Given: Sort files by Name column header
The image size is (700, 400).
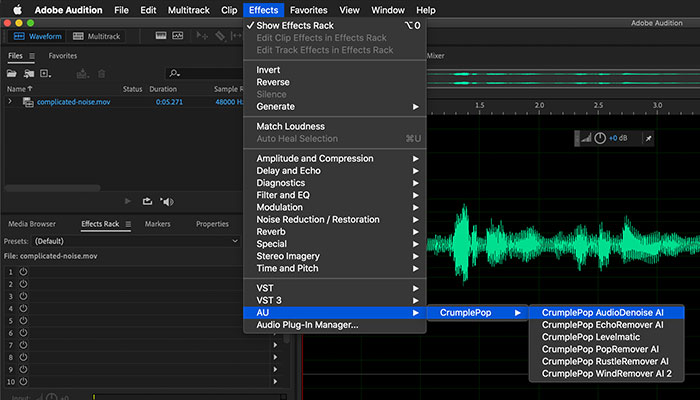Looking at the screenshot, I should (x=19, y=89).
